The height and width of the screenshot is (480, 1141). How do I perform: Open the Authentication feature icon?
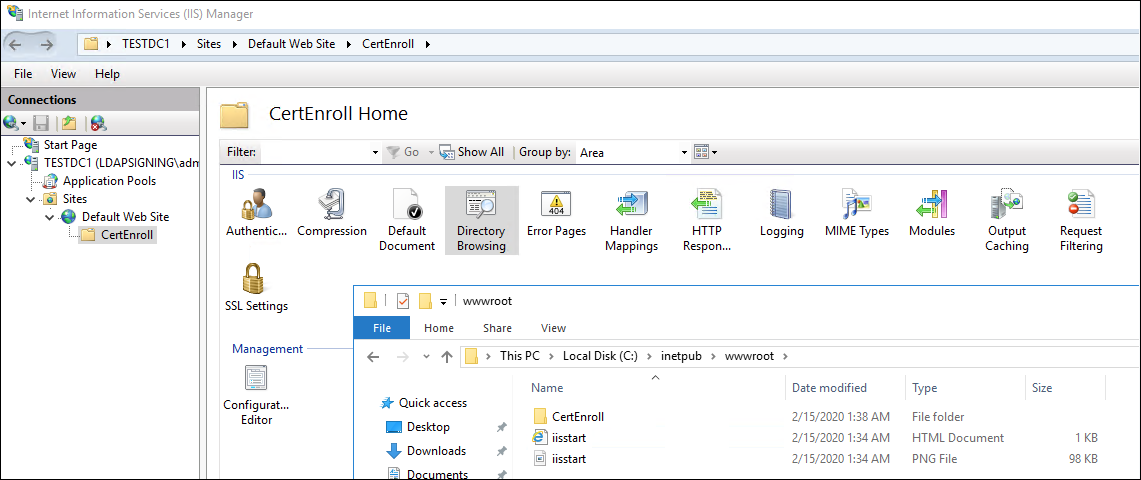[x=256, y=212]
